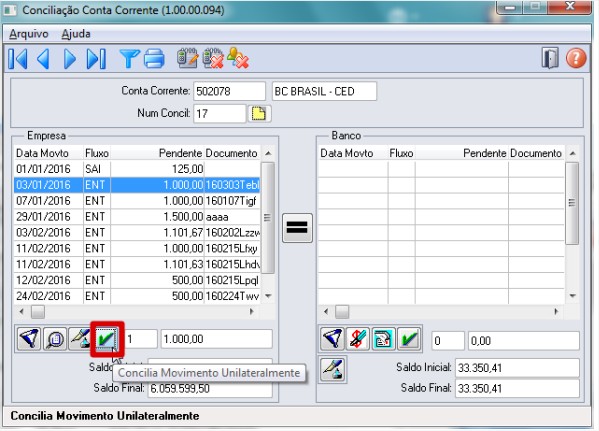
Task: Go to next record arrow
Action: 70,59
